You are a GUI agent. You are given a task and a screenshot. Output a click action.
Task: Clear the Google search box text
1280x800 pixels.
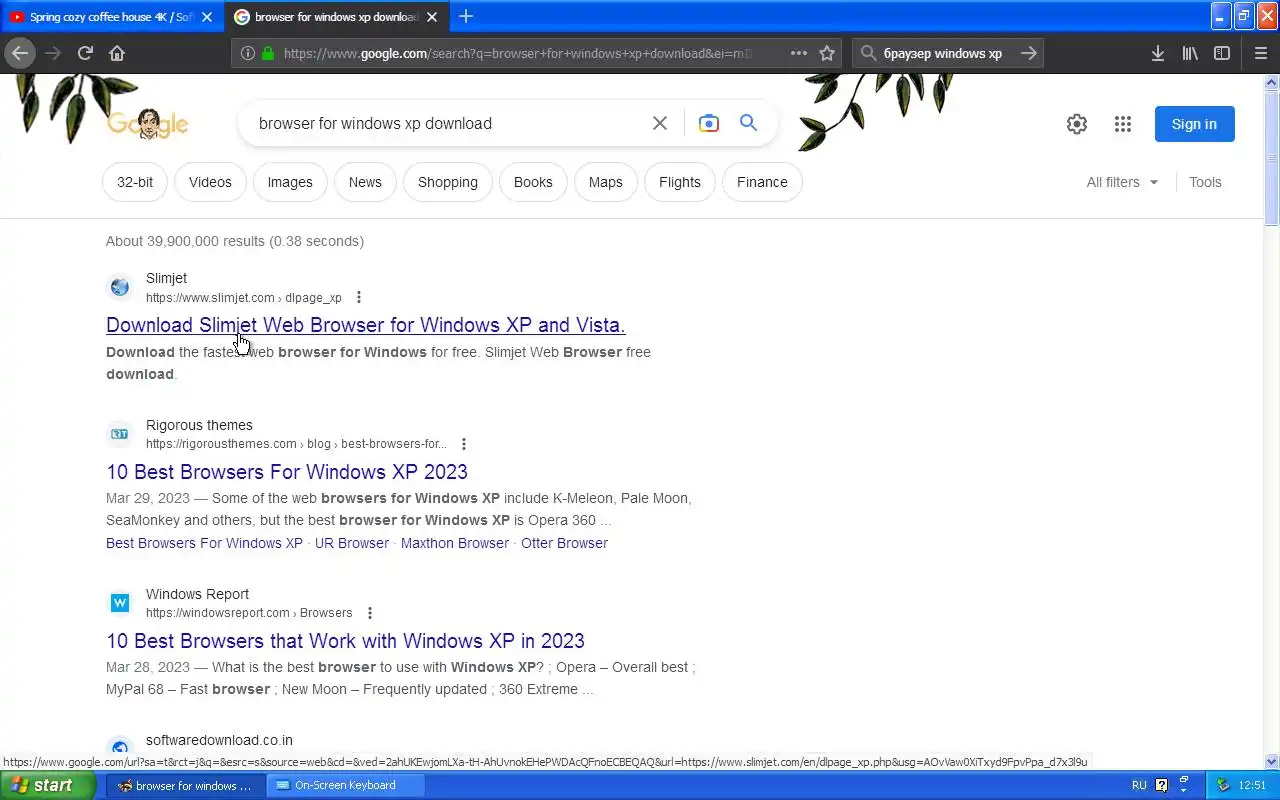click(x=660, y=123)
